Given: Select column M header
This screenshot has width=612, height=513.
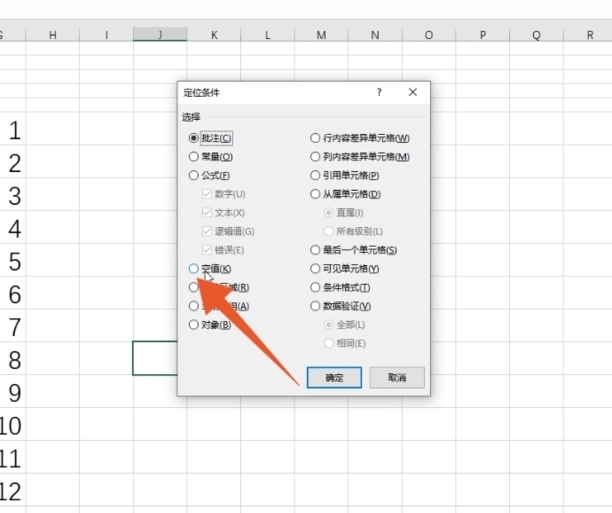Looking at the screenshot, I should (321, 35).
